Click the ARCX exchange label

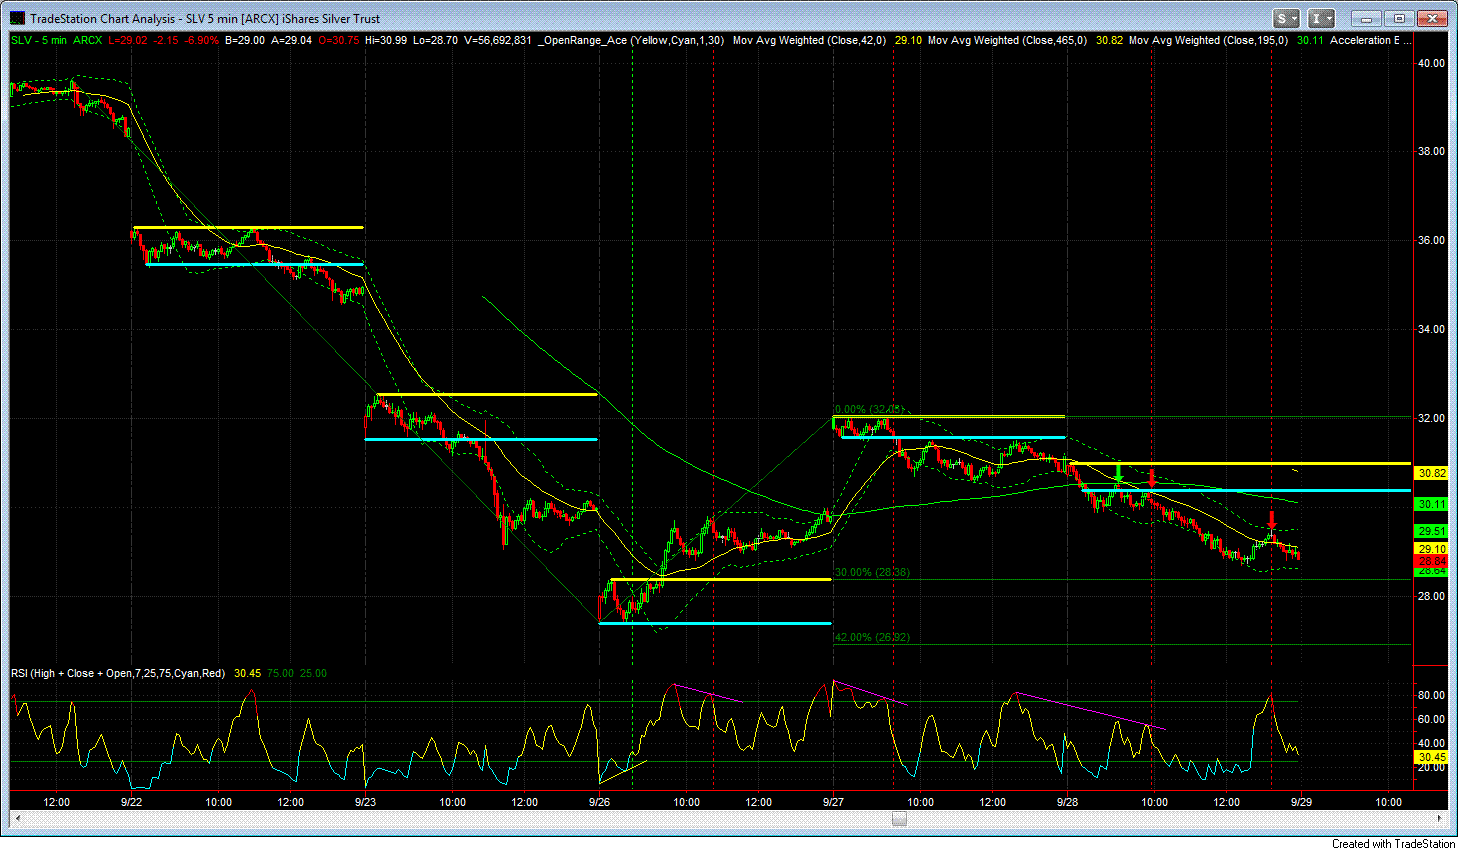click(88, 40)
